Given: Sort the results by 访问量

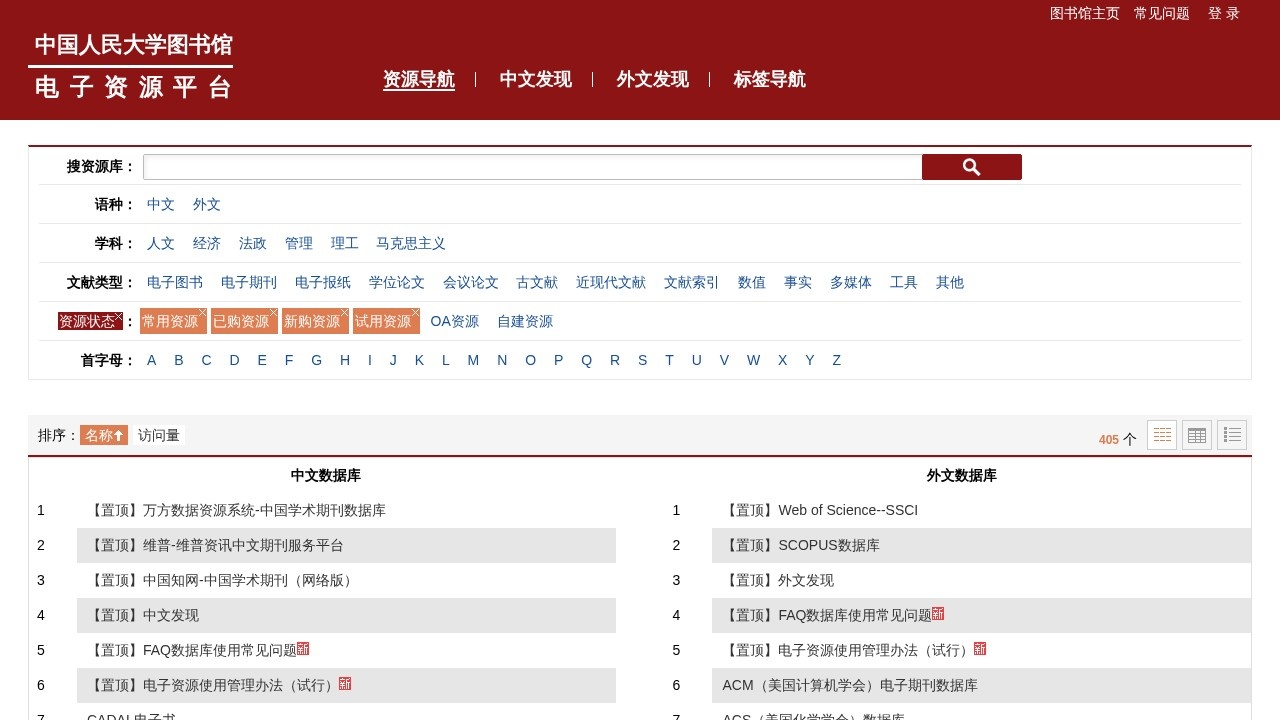Looking at the screenshot, I should coord(158,435).
